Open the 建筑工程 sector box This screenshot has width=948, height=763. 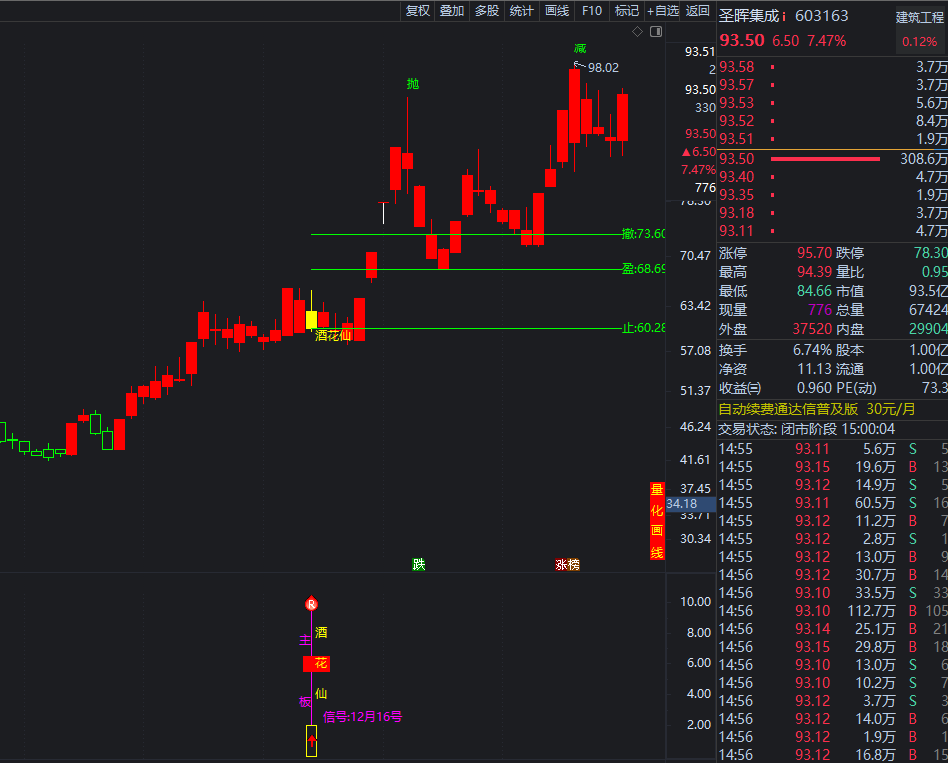[x=920, y=17]
